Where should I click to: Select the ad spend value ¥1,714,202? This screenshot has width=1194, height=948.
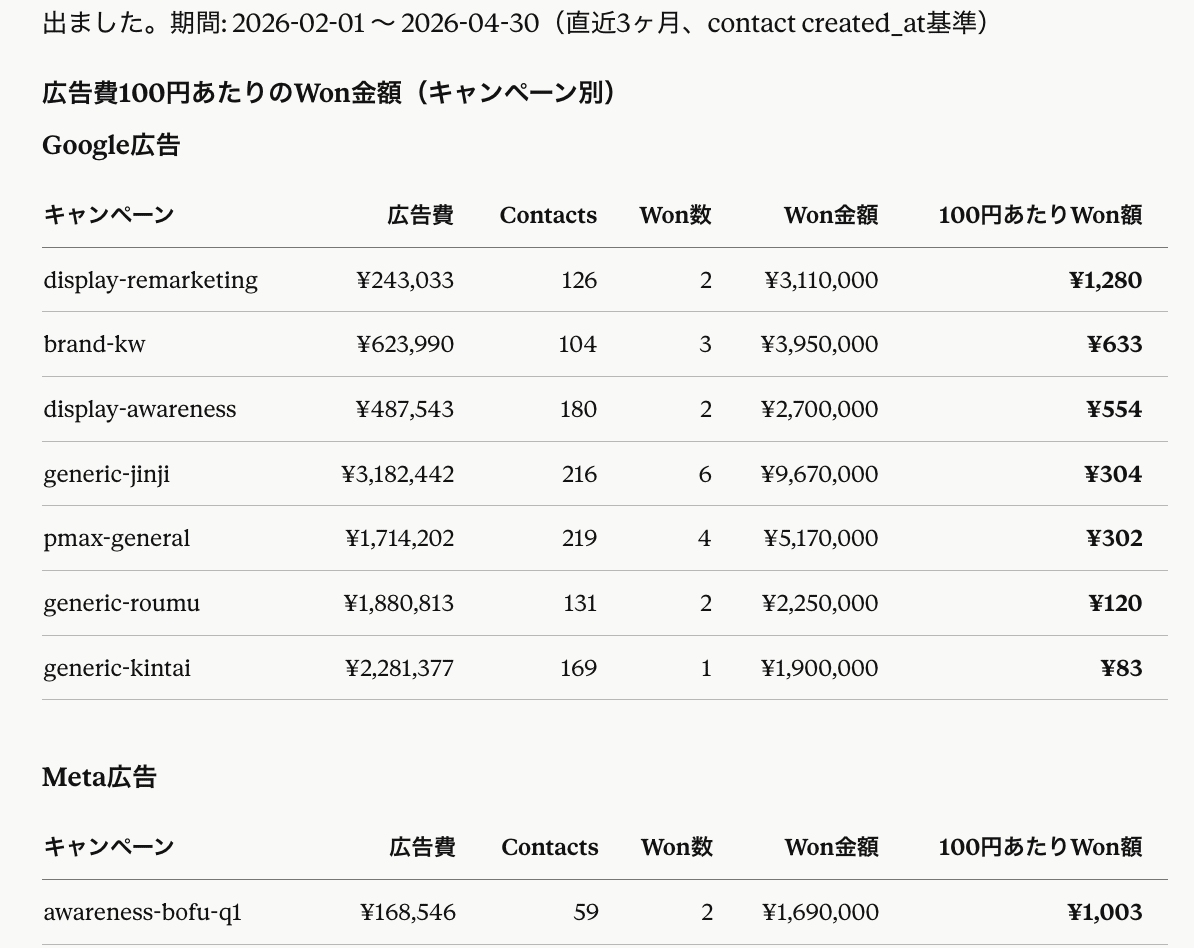[400, 539]
